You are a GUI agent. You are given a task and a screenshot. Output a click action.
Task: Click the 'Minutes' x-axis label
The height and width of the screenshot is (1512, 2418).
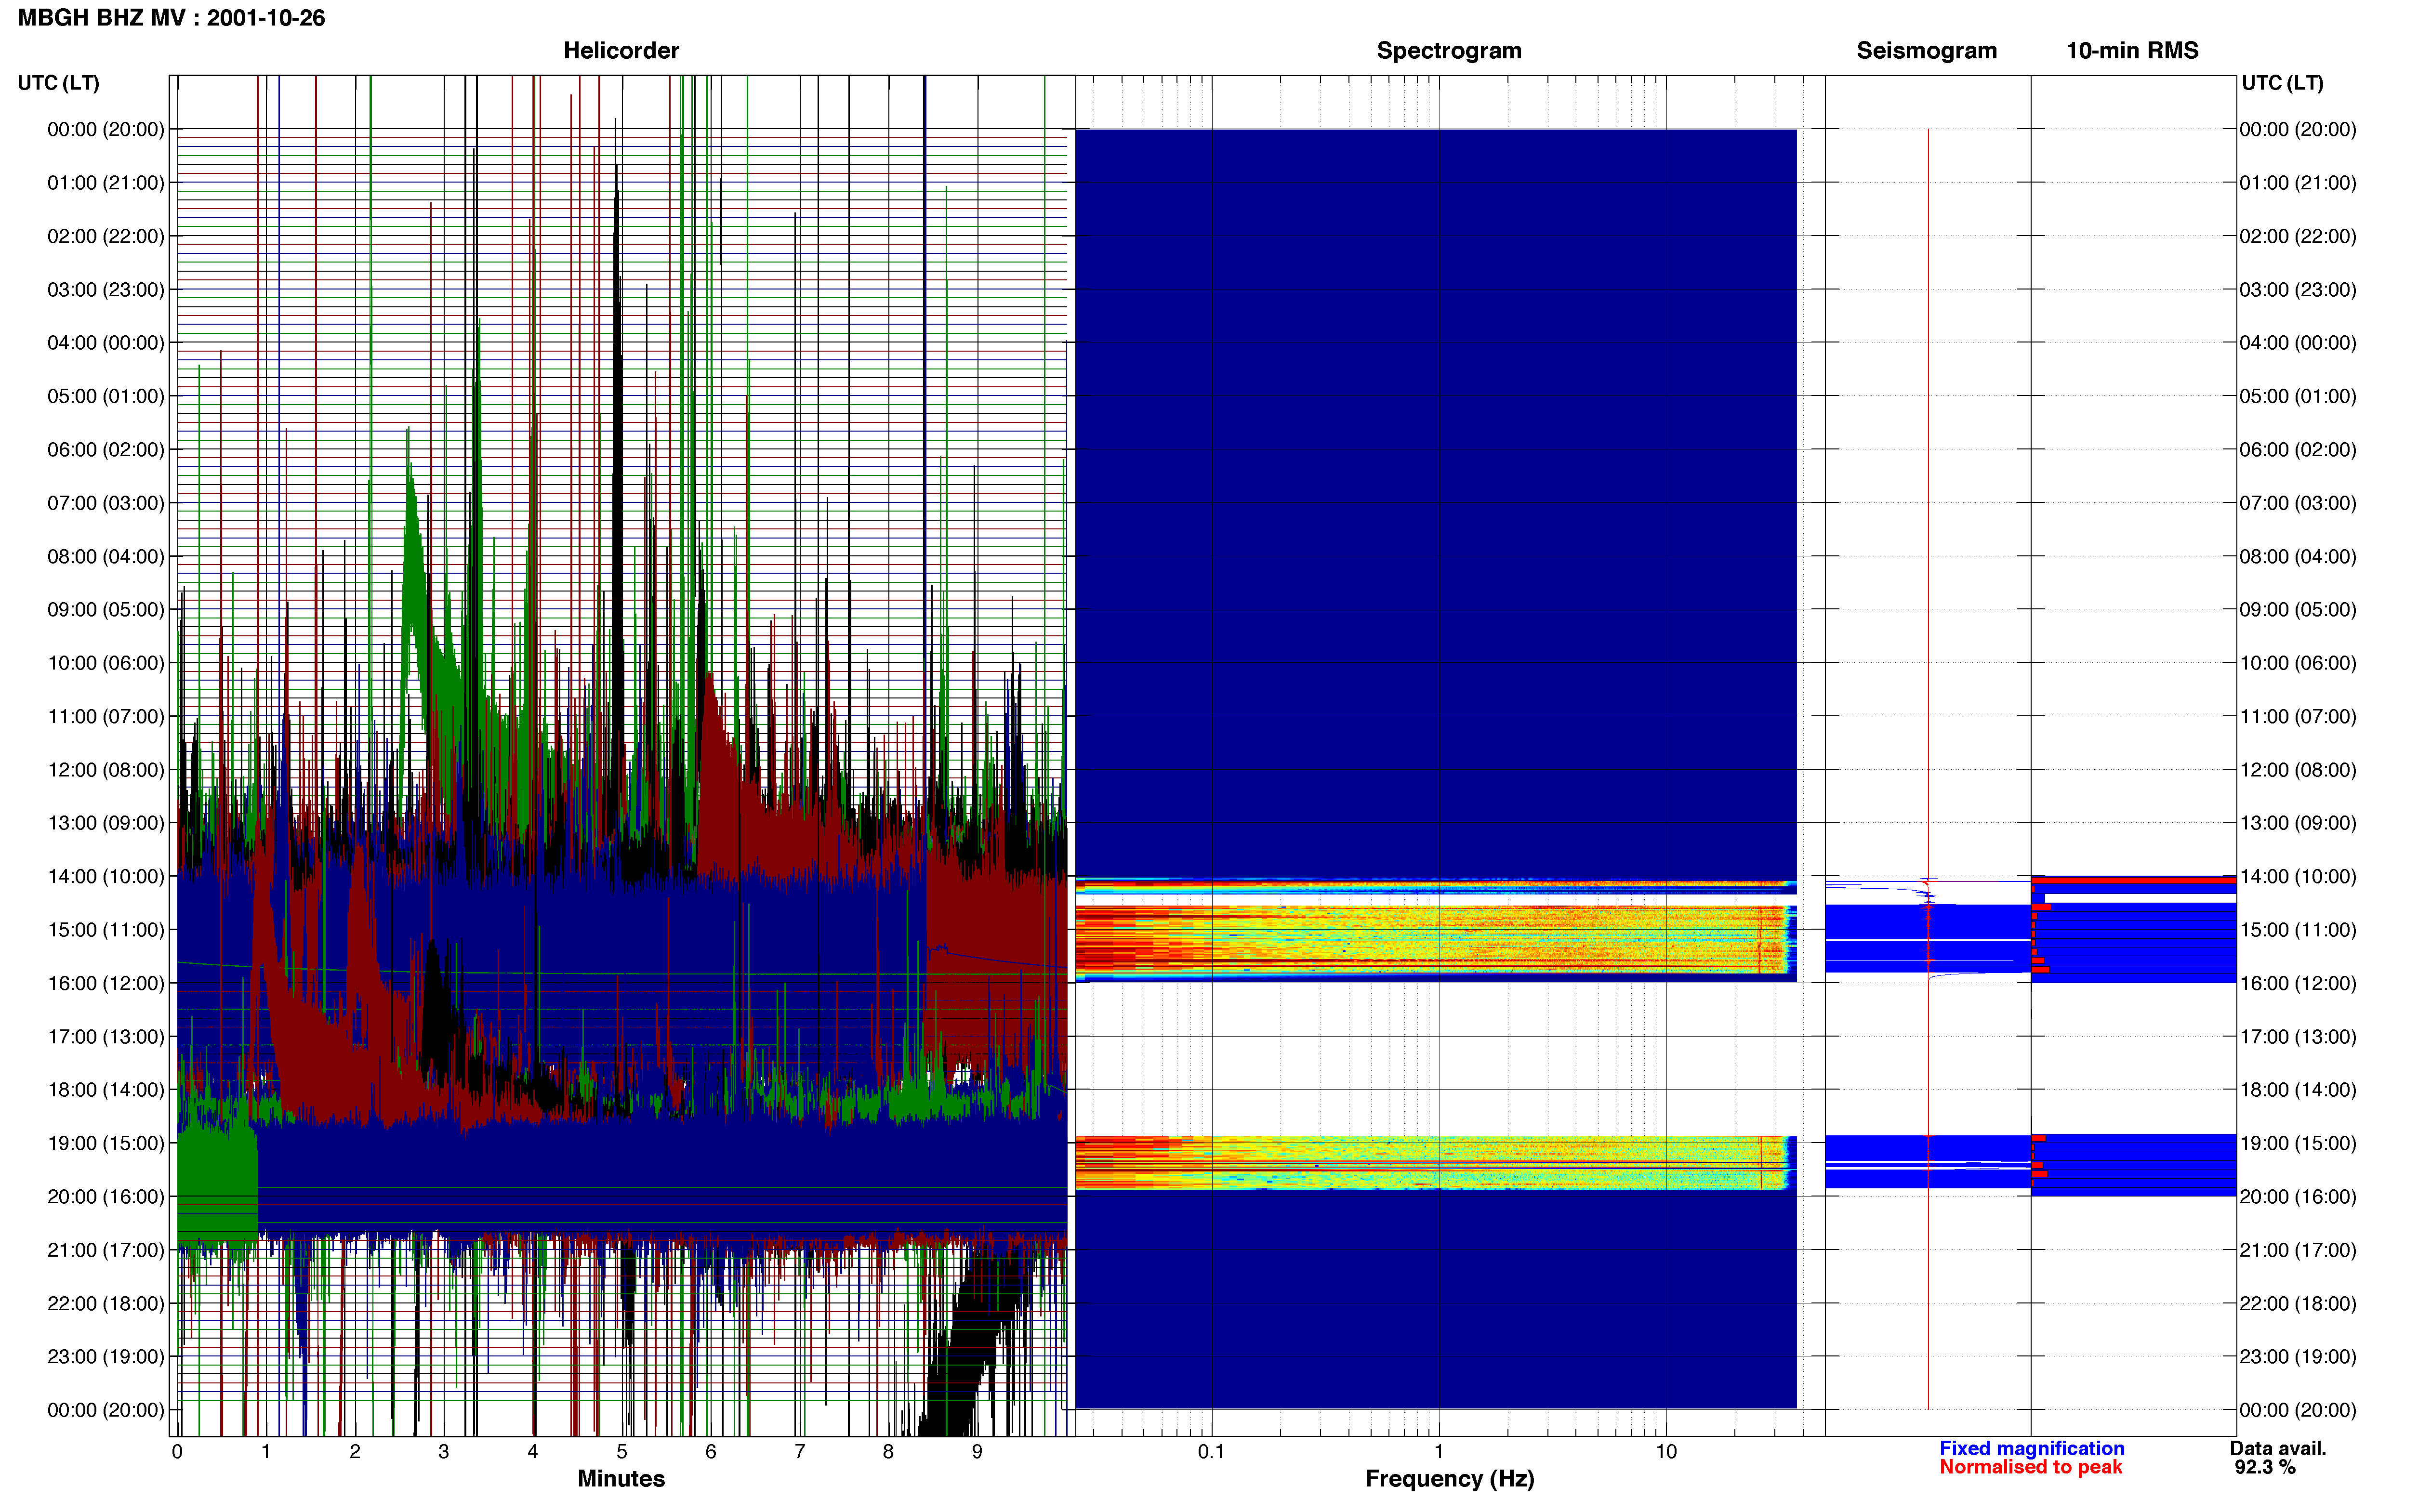click(x=621, y=1479)
